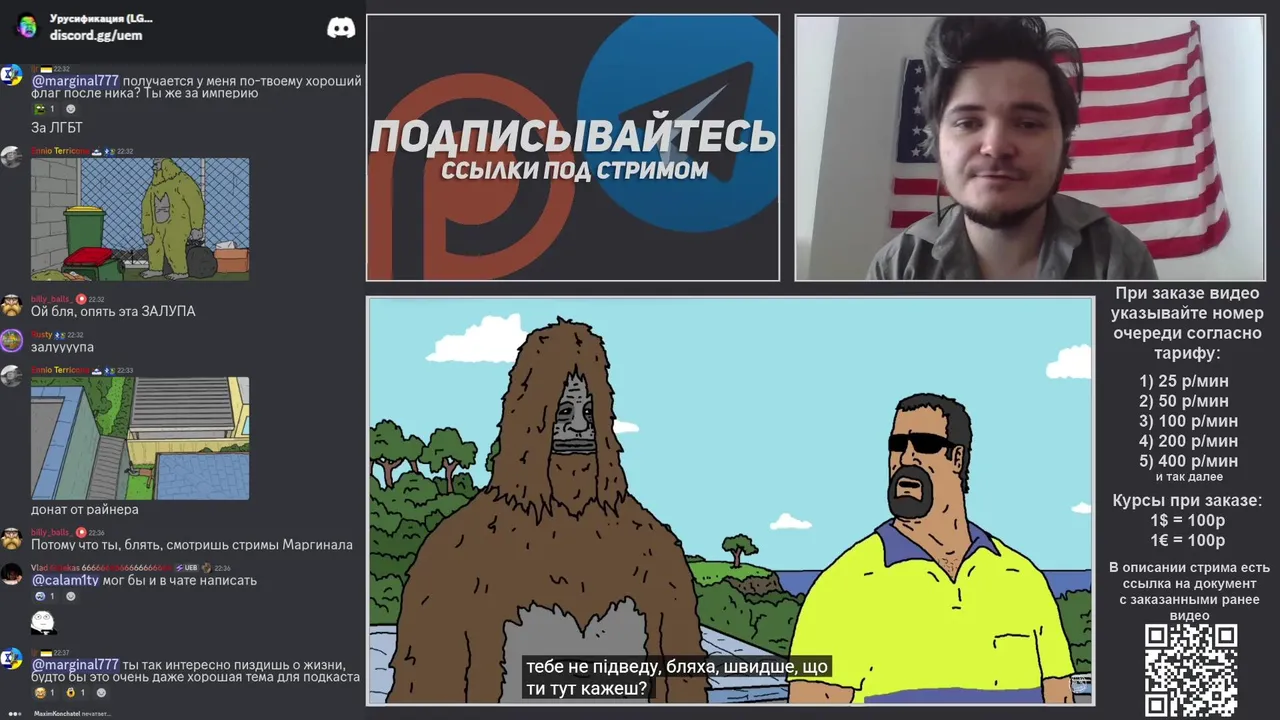The width and height of the screenshot is (1280, 720).
Task: Select the tariff line '3) 100 р/мин'
Action: click(x=1188, y=421)
